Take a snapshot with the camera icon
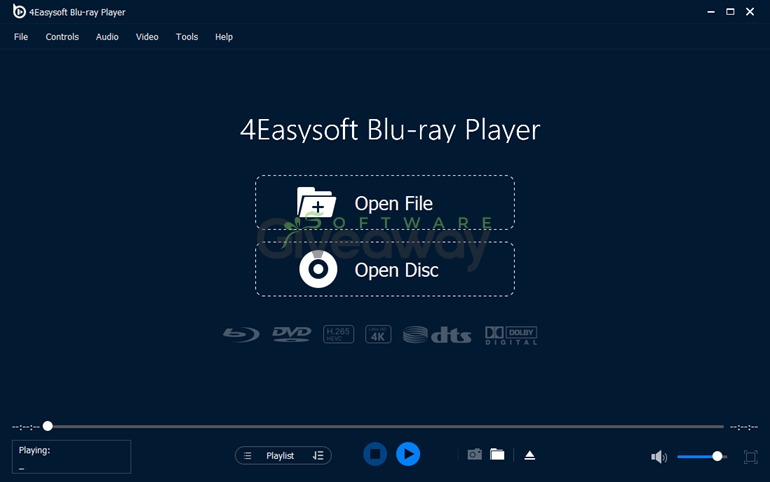 click(474, 455)
